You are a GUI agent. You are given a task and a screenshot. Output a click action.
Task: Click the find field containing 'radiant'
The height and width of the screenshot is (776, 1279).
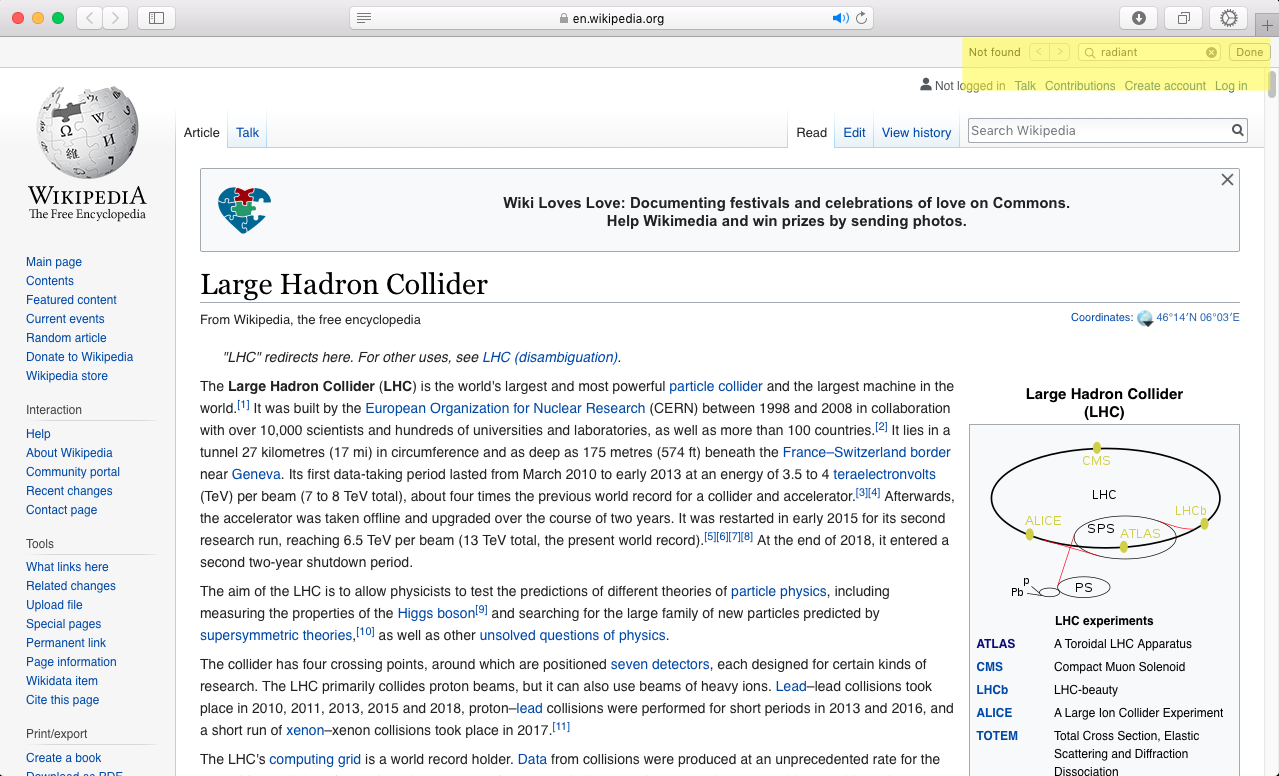(x=1148, y=52)
